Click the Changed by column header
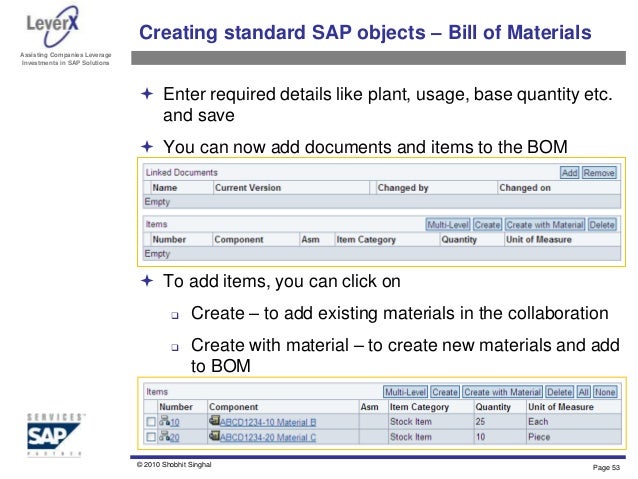Screen dimensions: 638x479 403,188
